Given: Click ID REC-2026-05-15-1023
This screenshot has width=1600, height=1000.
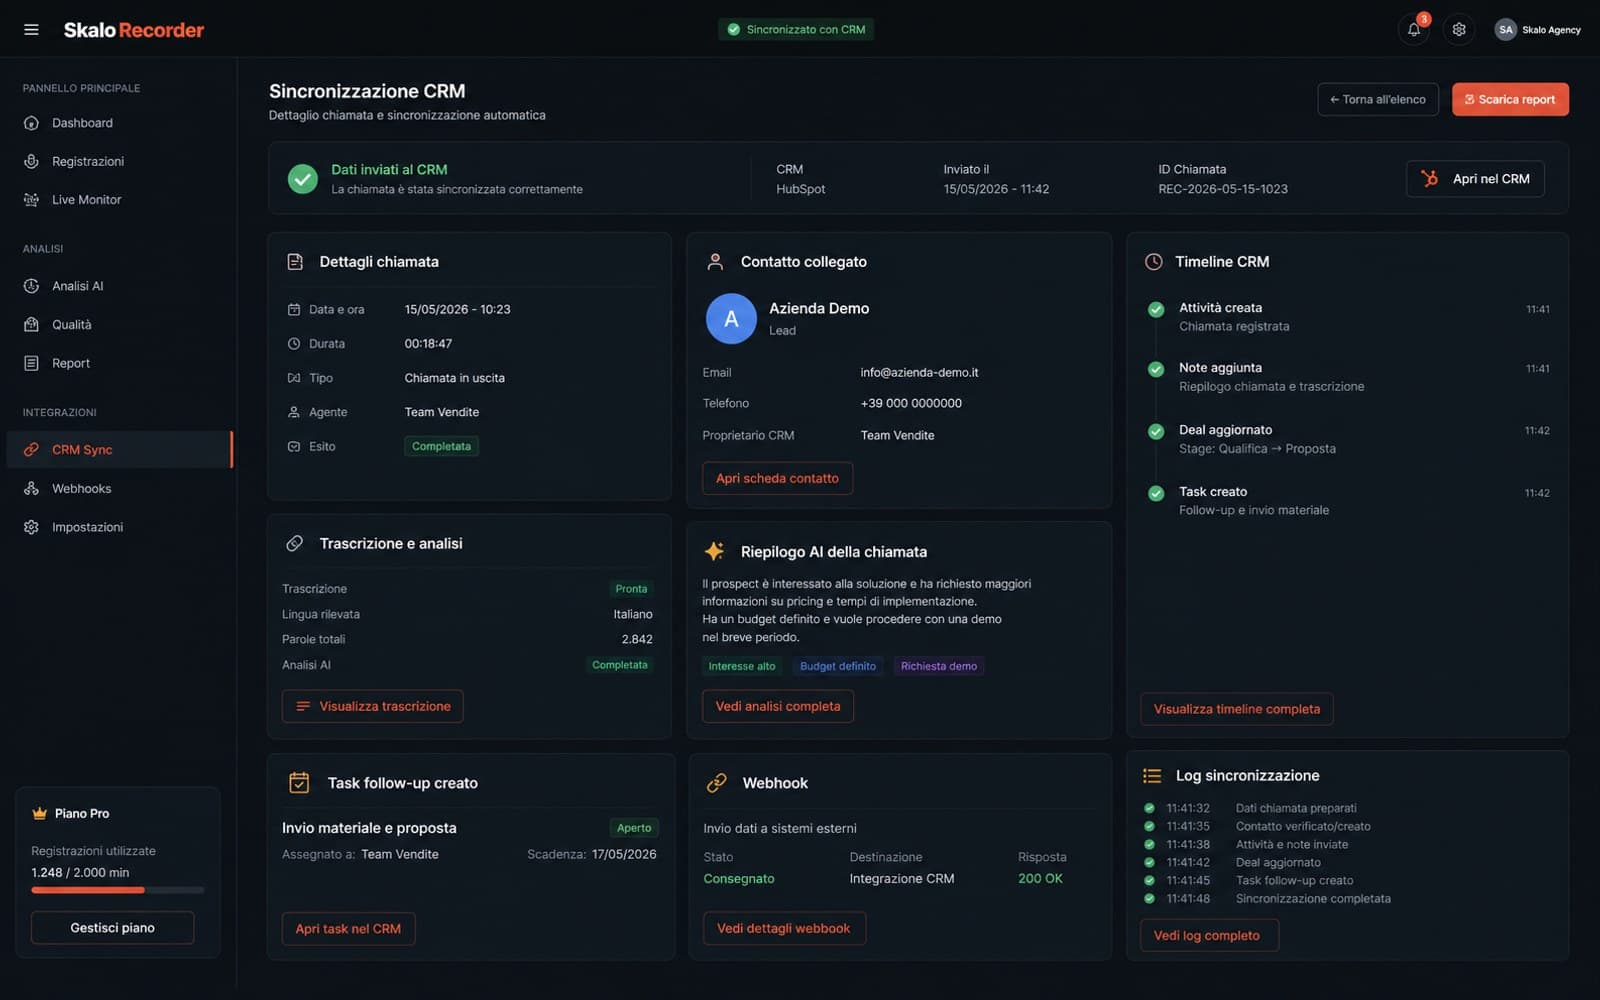Looking at the screenshot, I should (1223, 189).
